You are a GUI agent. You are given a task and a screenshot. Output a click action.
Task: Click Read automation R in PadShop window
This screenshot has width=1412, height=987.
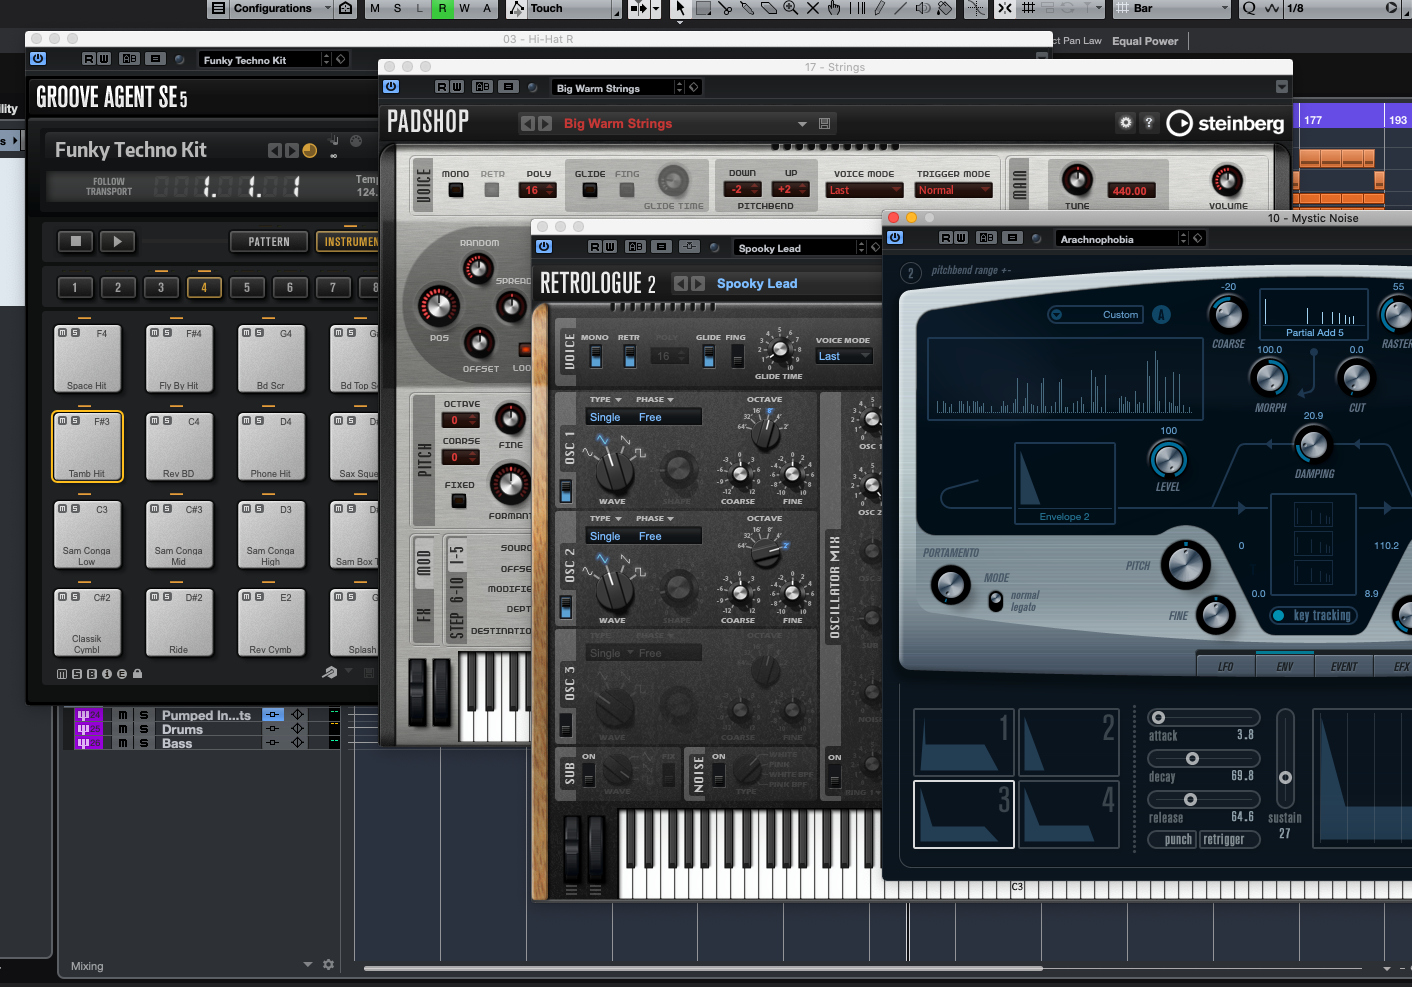pyautogui.click(x=442, y=87)
